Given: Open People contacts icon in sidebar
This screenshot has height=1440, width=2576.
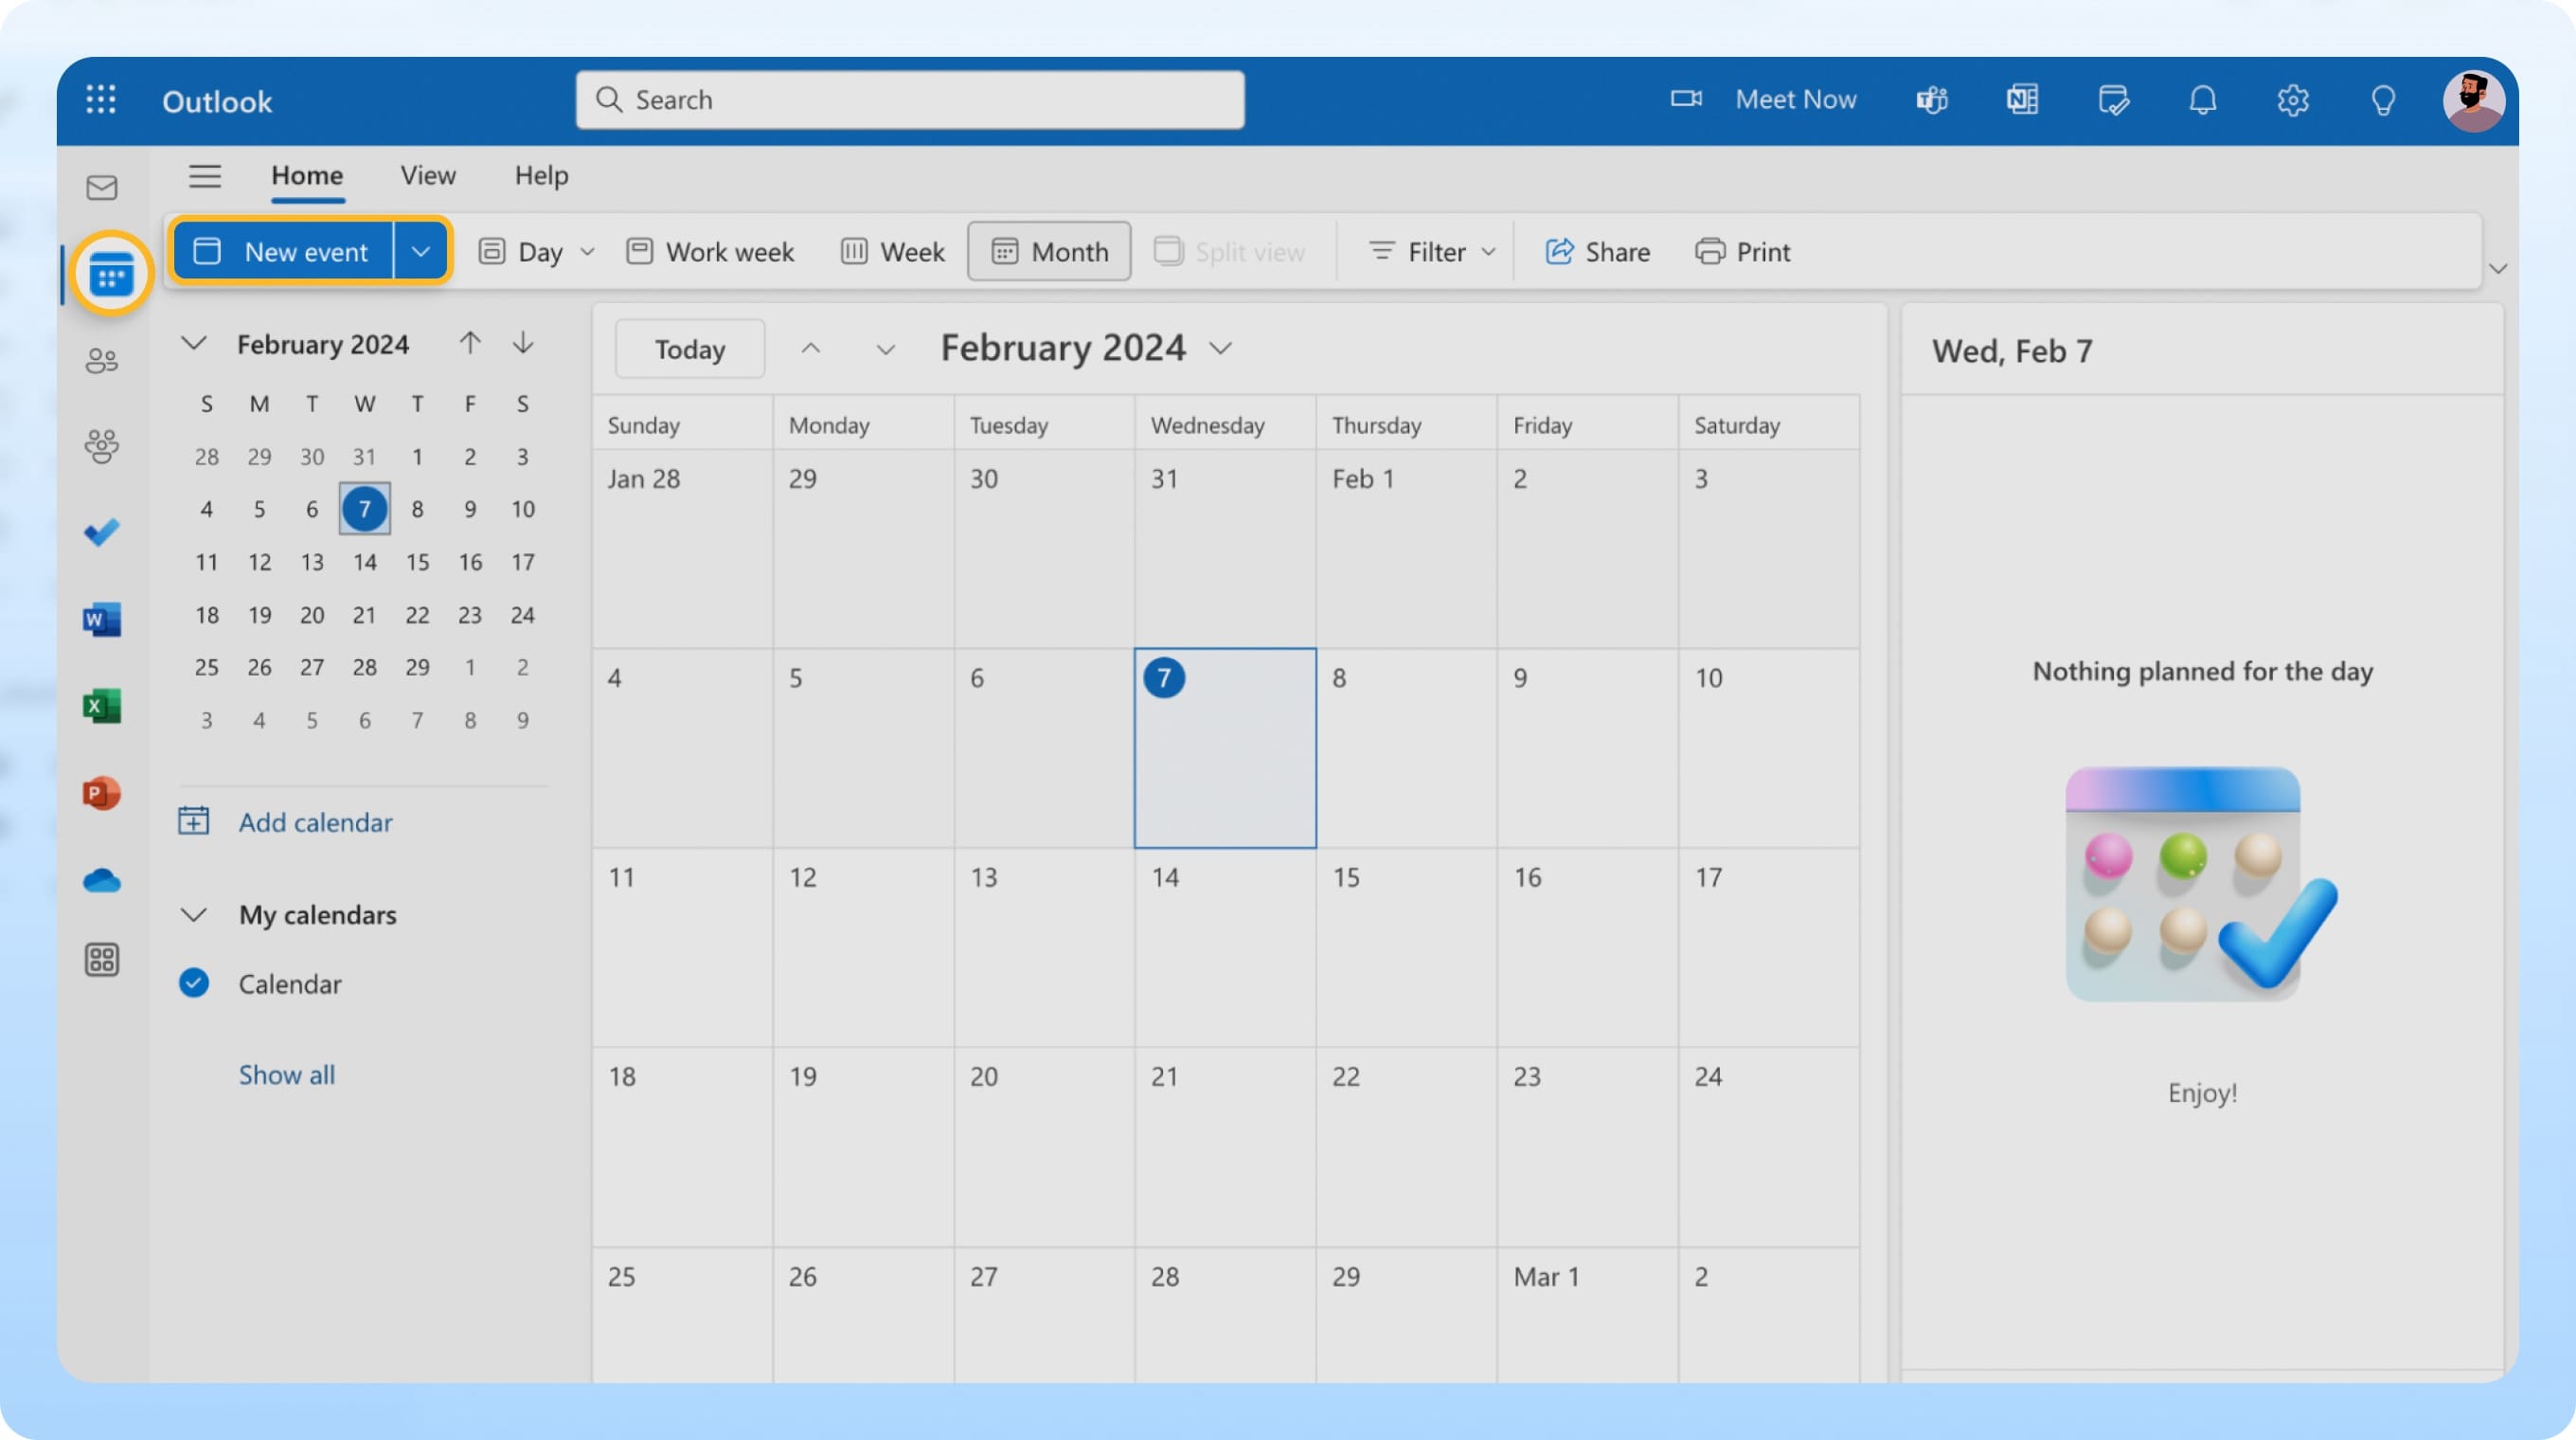Looking at the screenshot, I should [x=102, y=360].
